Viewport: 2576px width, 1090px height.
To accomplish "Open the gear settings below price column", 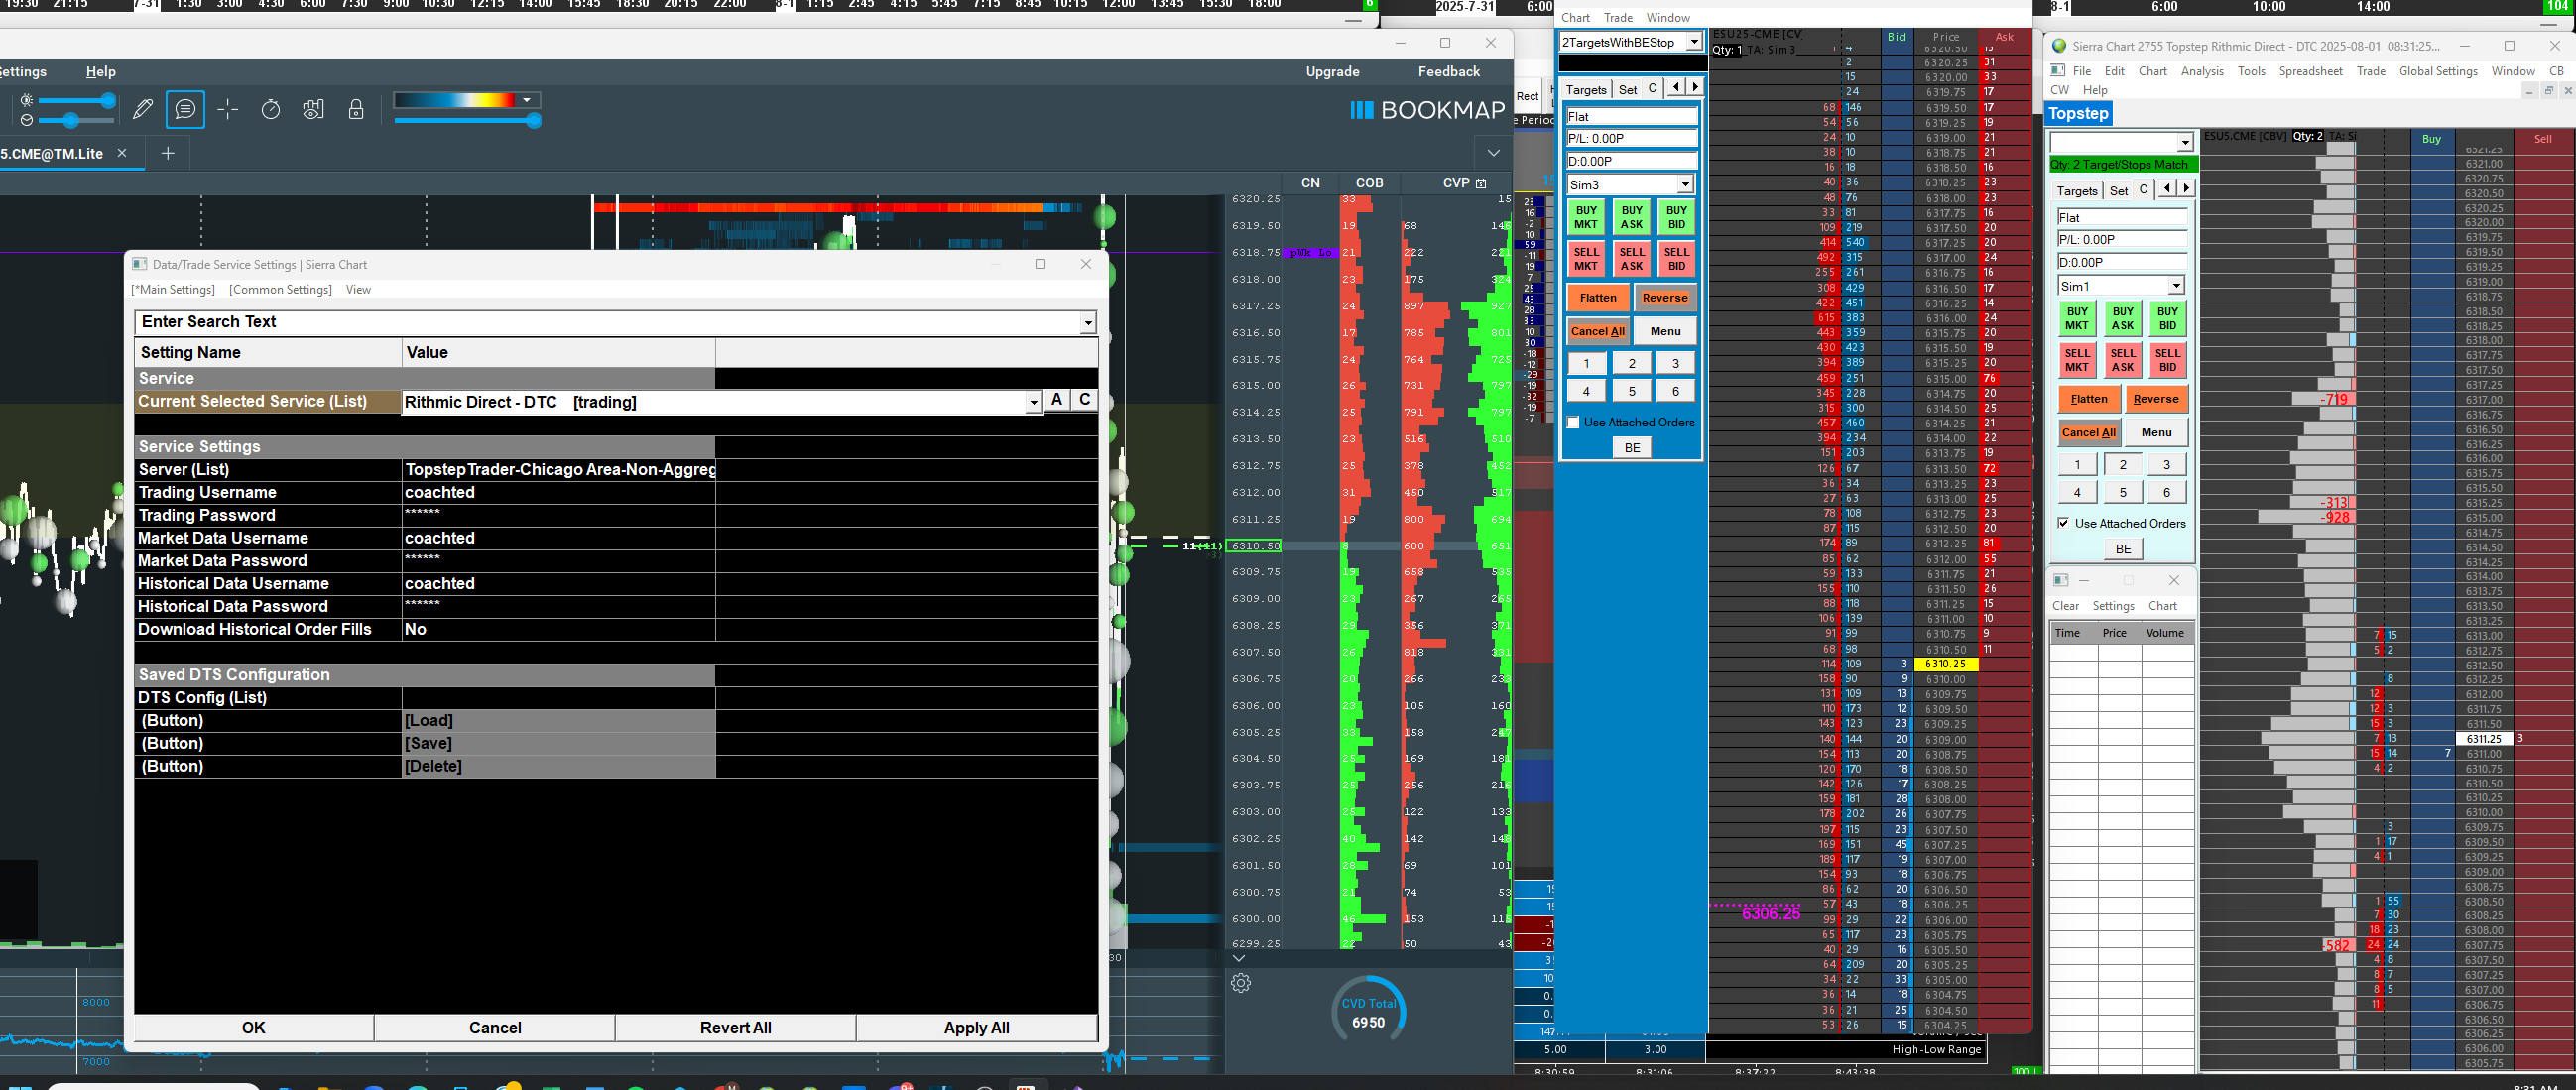I will [x=1241, y=983].
